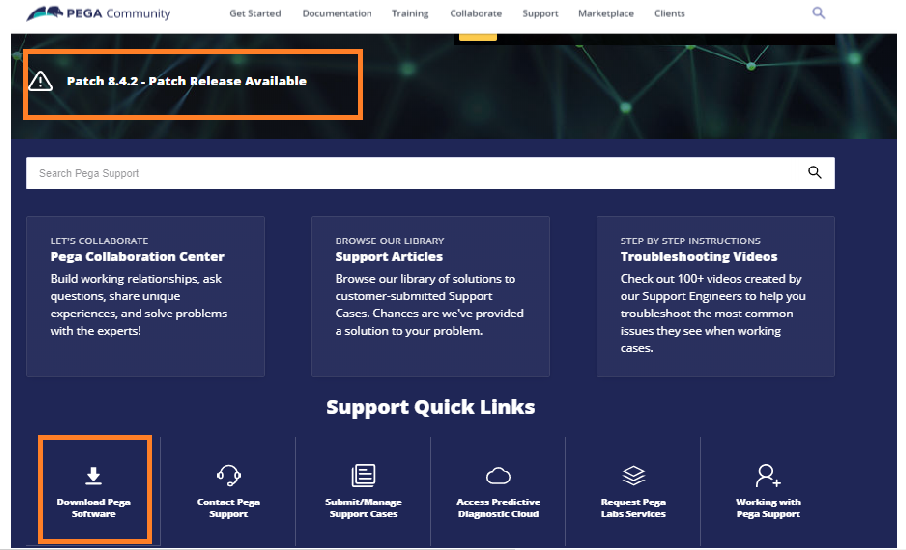Select the Download Pega Software quick link label
Image resolution: width=906 pixels, height=550 pixels.
[94, 508]
